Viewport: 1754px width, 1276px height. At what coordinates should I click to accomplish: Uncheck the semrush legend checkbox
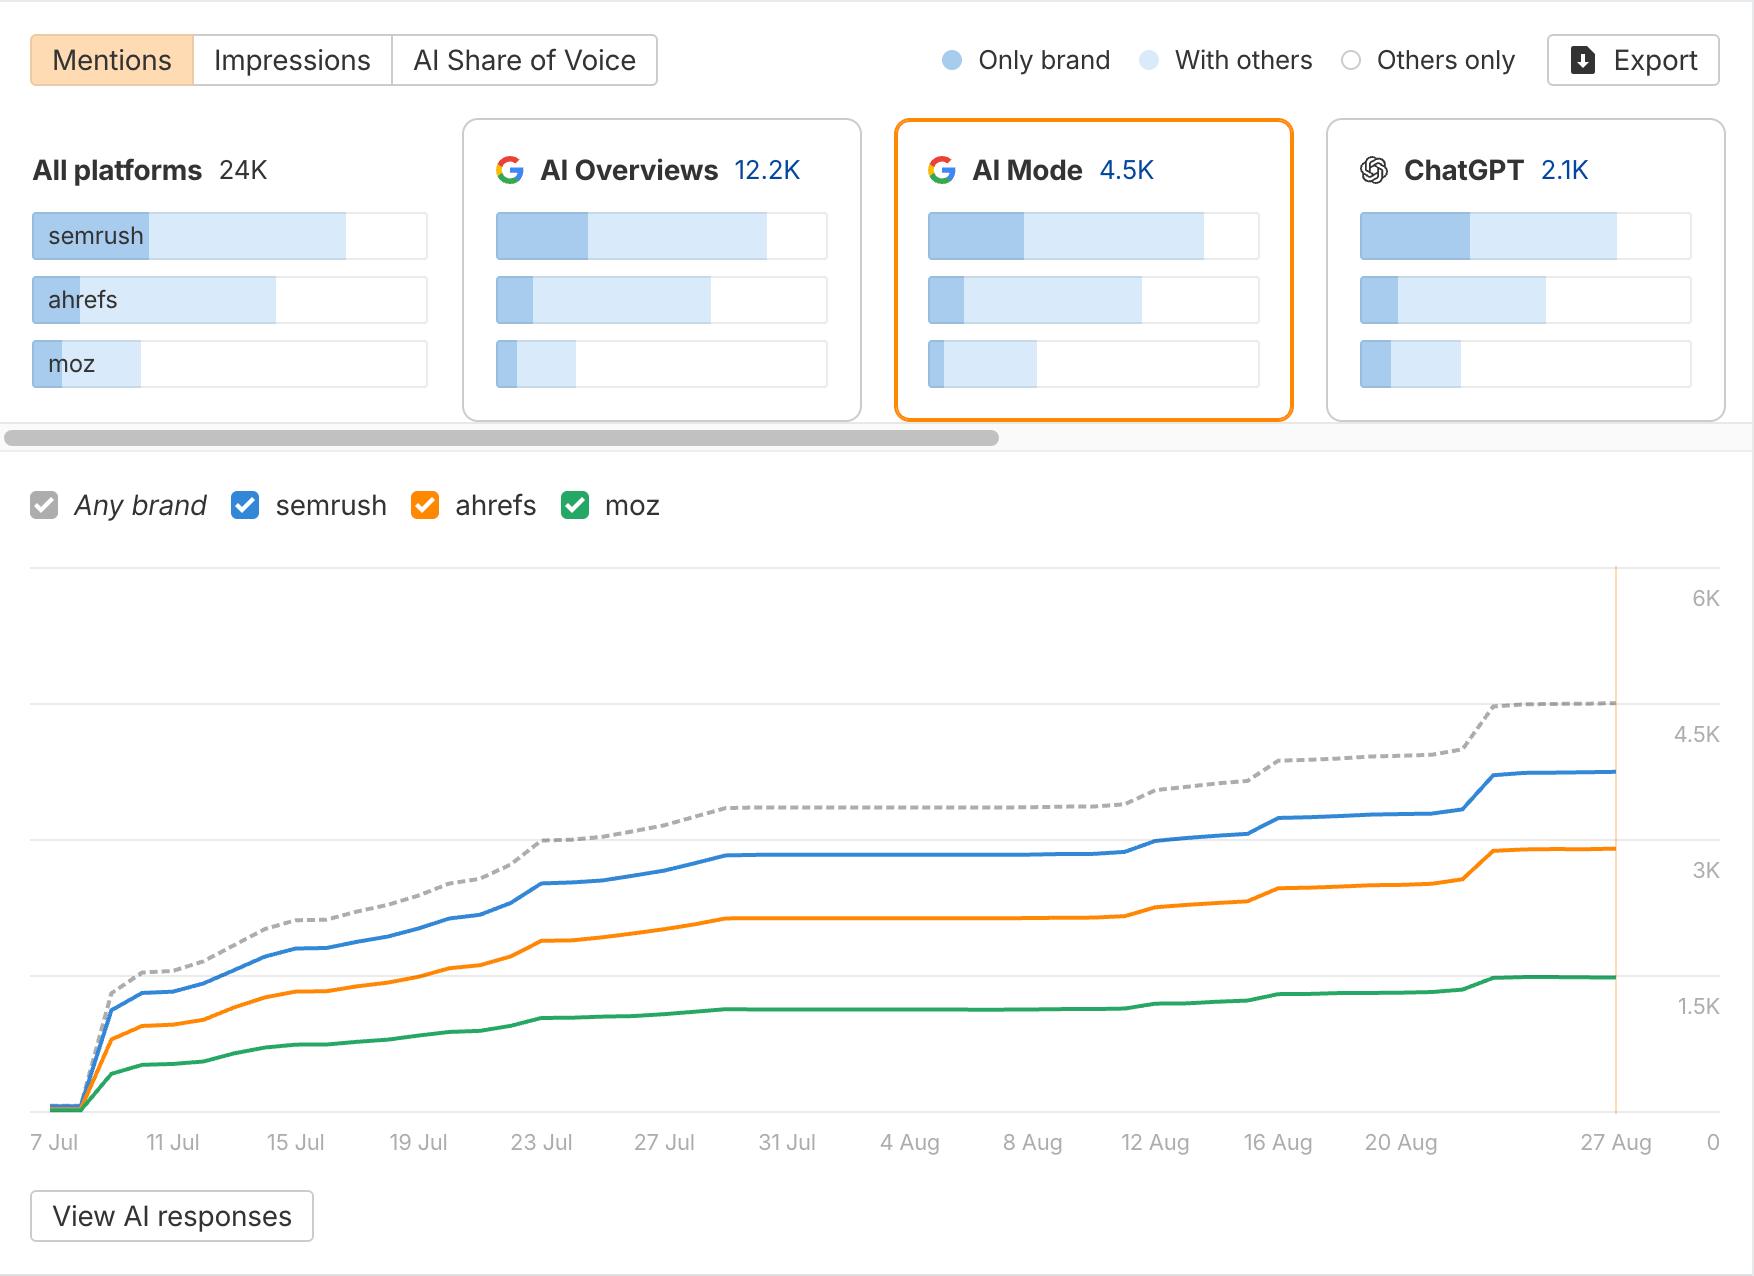(244, 505)
